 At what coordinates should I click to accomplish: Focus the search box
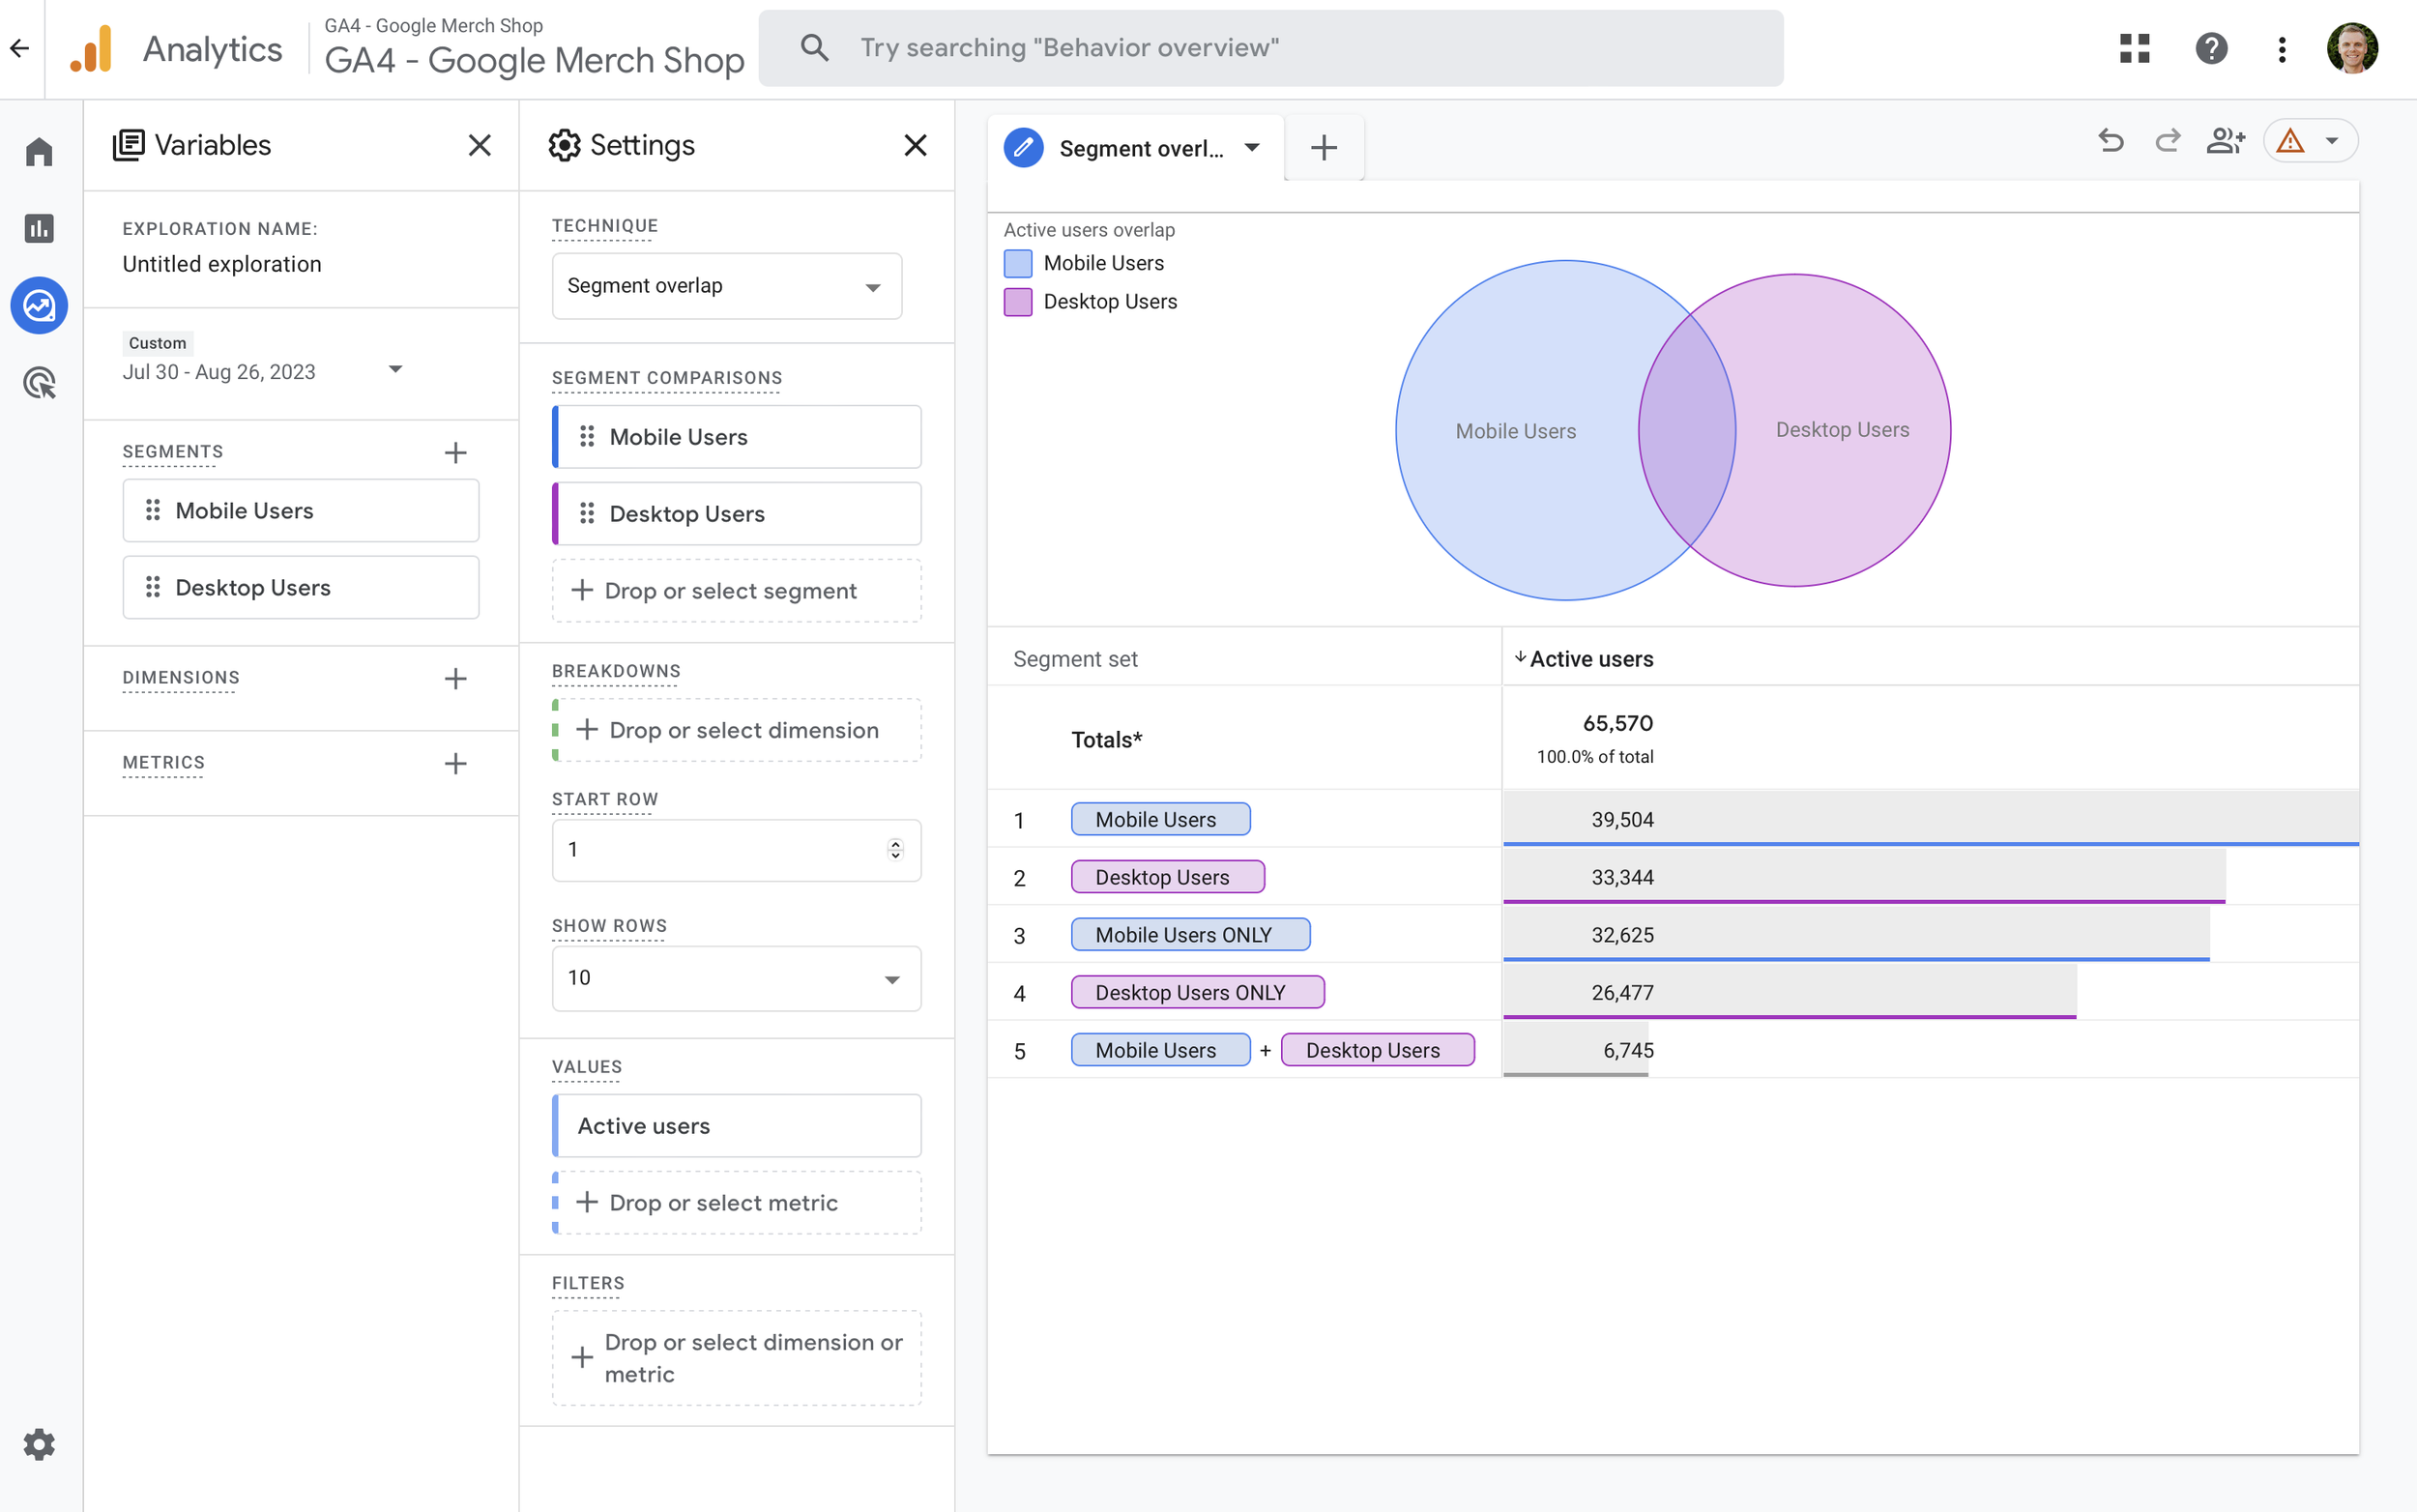(1270, 48)
